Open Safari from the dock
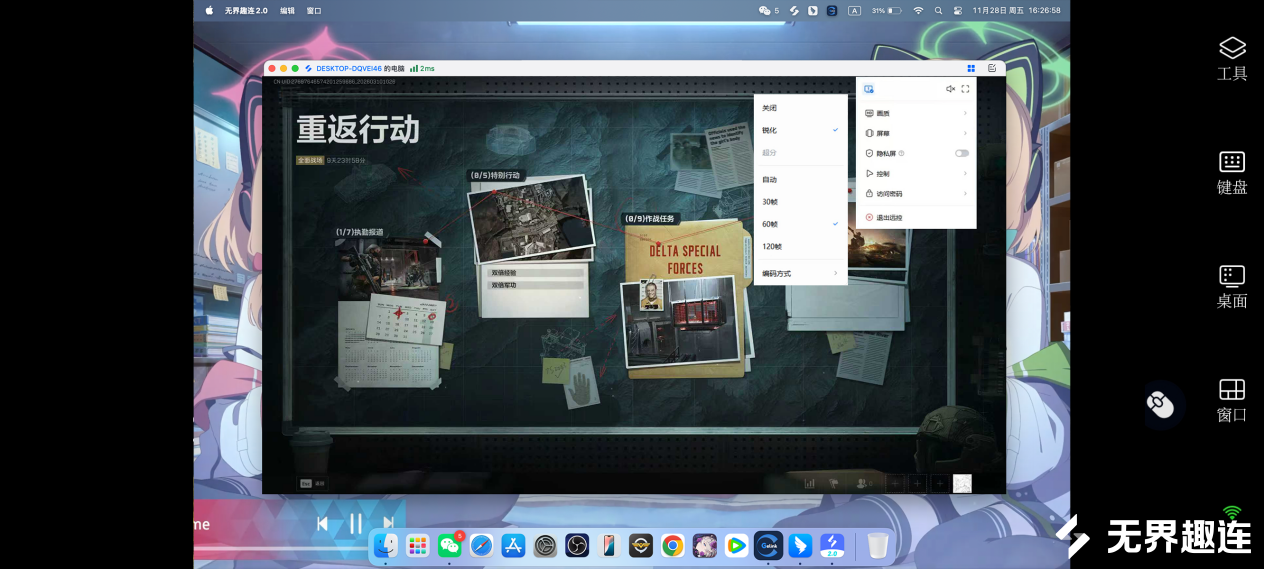Viewport: 1264px width, 569px height. coord(482,545)
